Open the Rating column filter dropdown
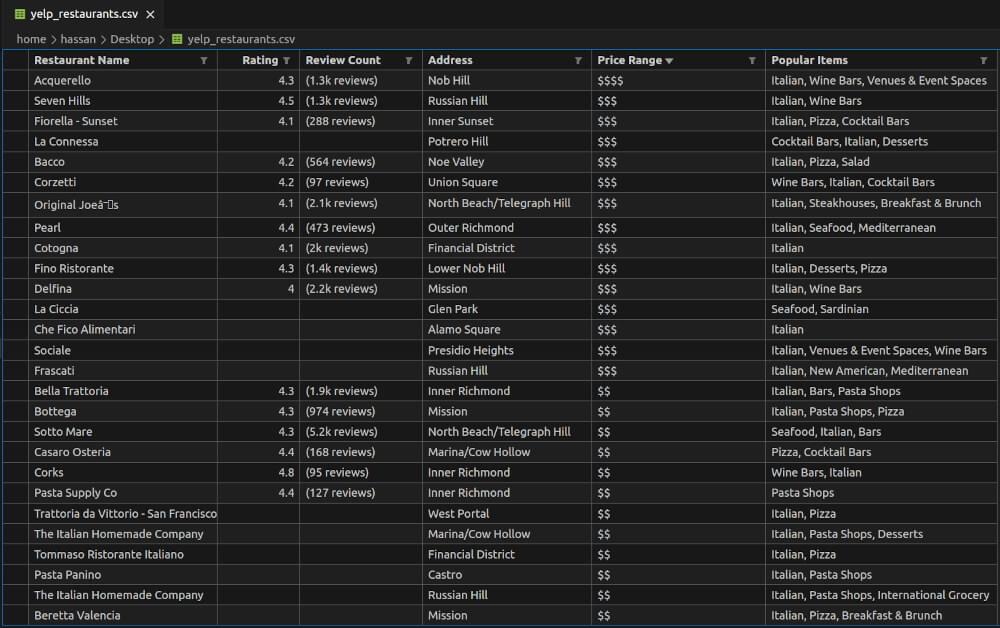 click(285, 60)
